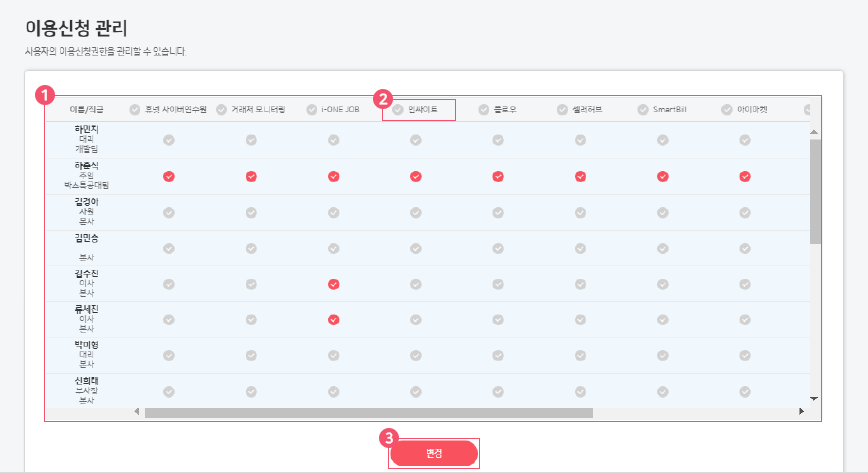The width and height of the screenshot is (868, 473).
Task: Click the 이름/직급 column header
Action: pyautogui.click(x=85, y=109)
